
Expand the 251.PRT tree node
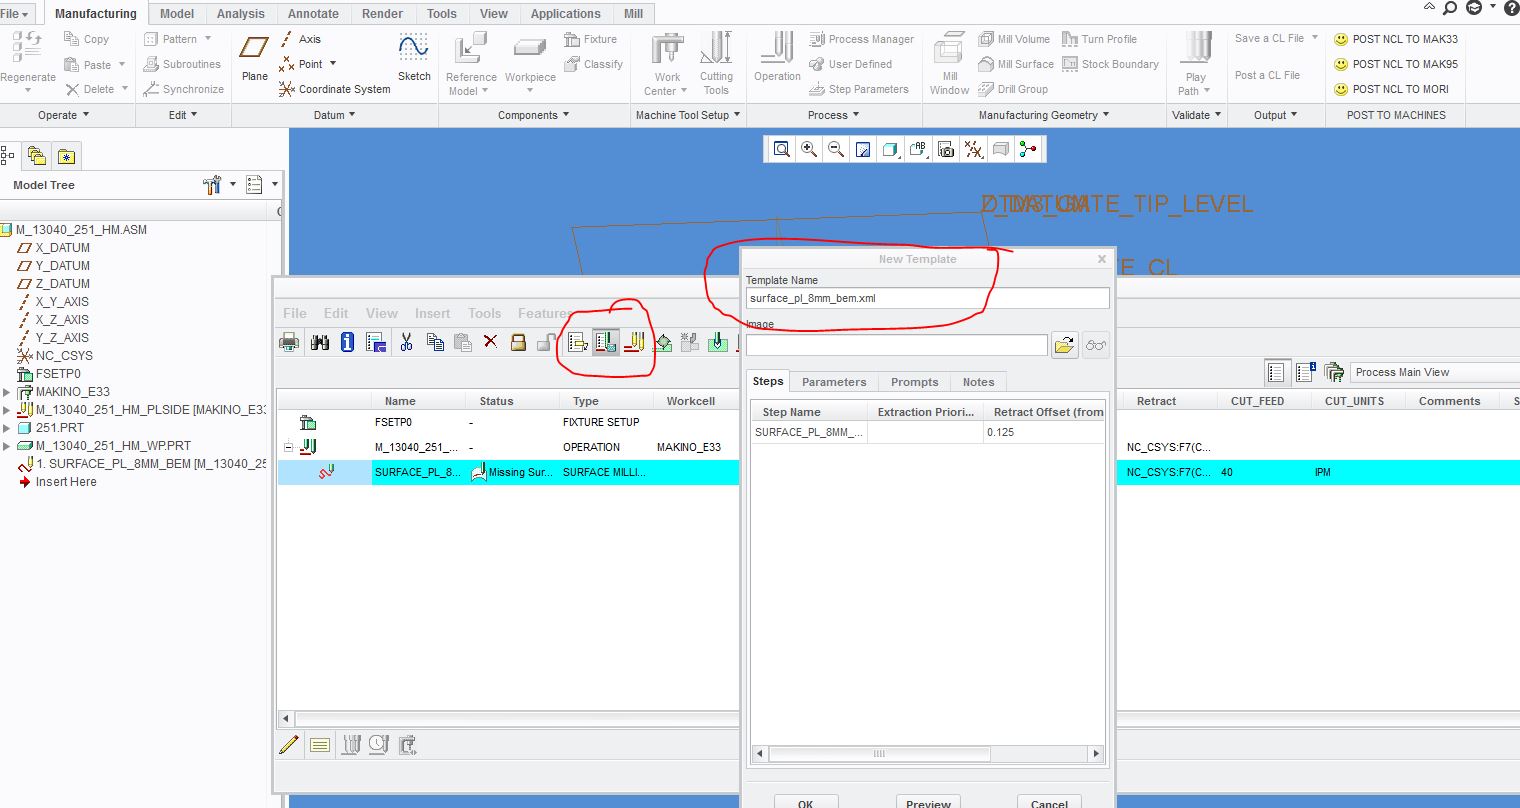(x=7, y=428)
